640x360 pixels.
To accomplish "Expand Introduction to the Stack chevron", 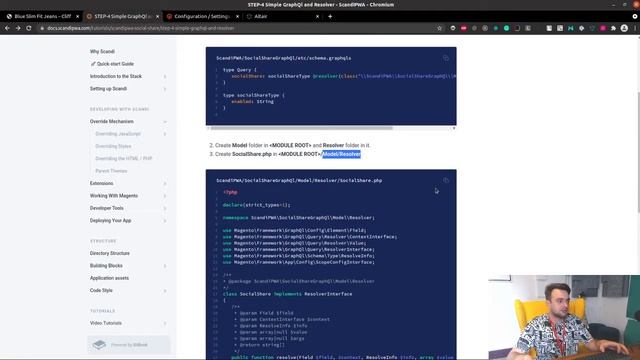I will pos(165,76).
